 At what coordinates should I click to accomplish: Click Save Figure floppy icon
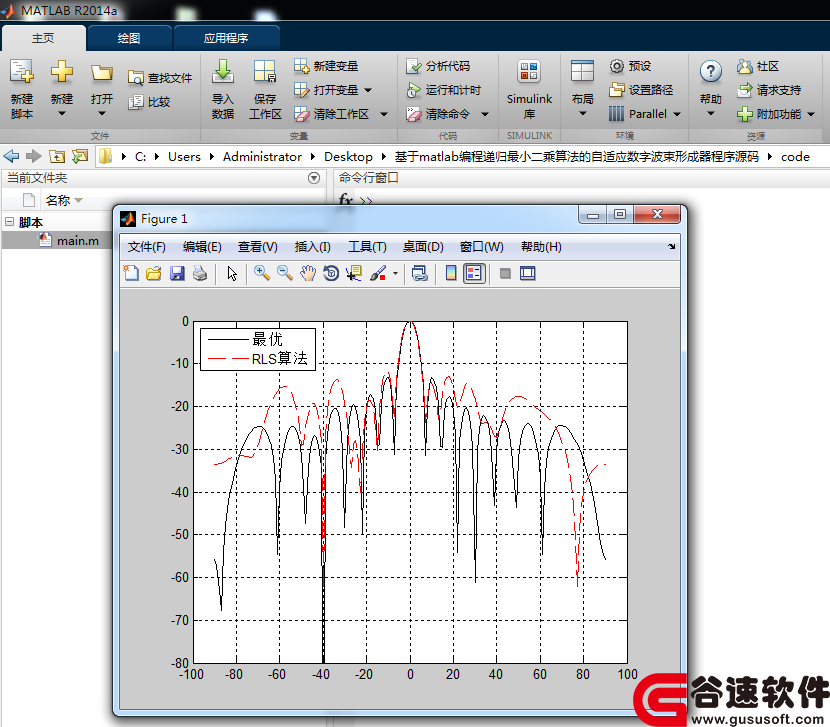coord(177,273)
